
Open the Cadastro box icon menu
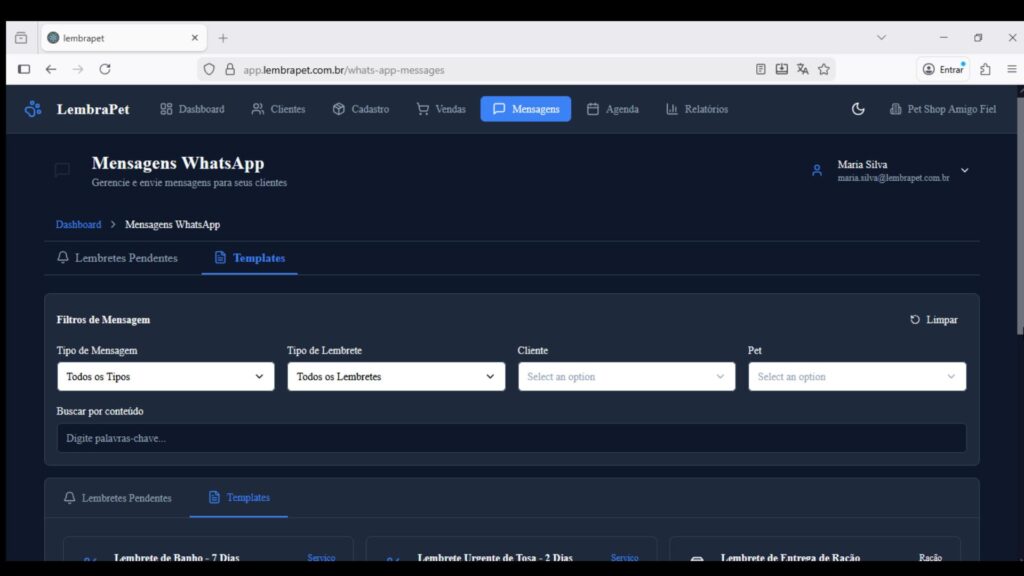pos(360,109)
